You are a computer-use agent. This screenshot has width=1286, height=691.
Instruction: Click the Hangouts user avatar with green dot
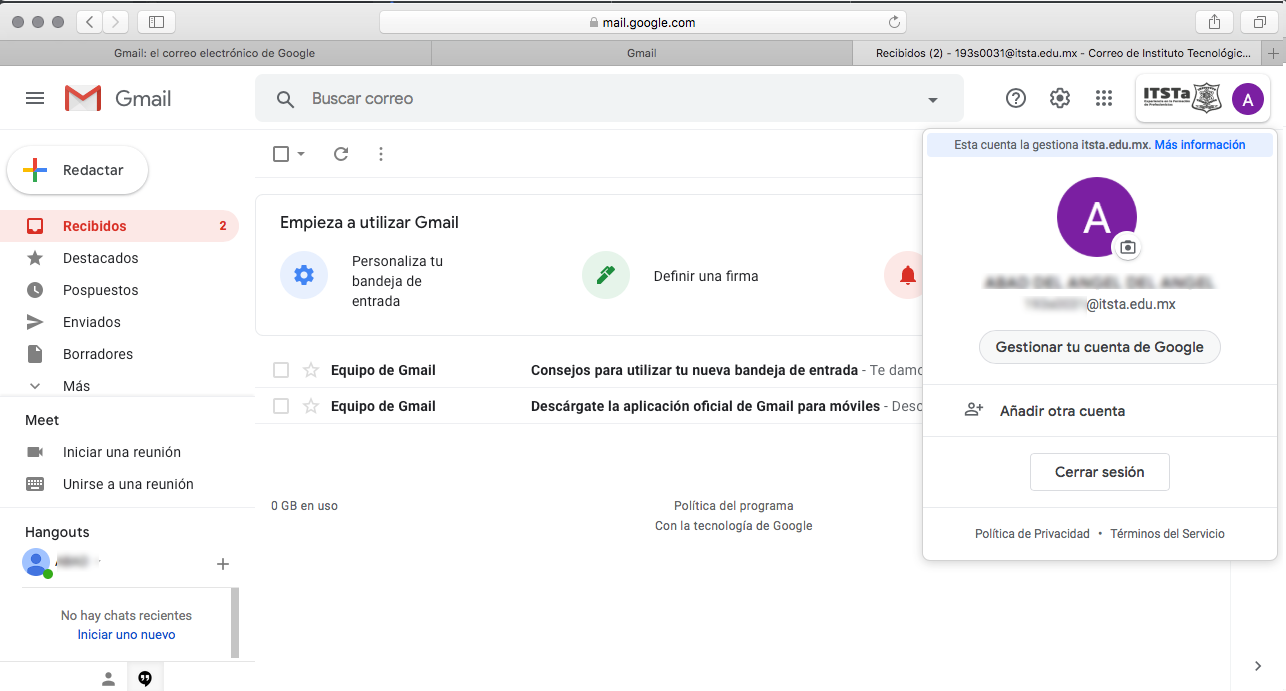[x=37, y=563]
